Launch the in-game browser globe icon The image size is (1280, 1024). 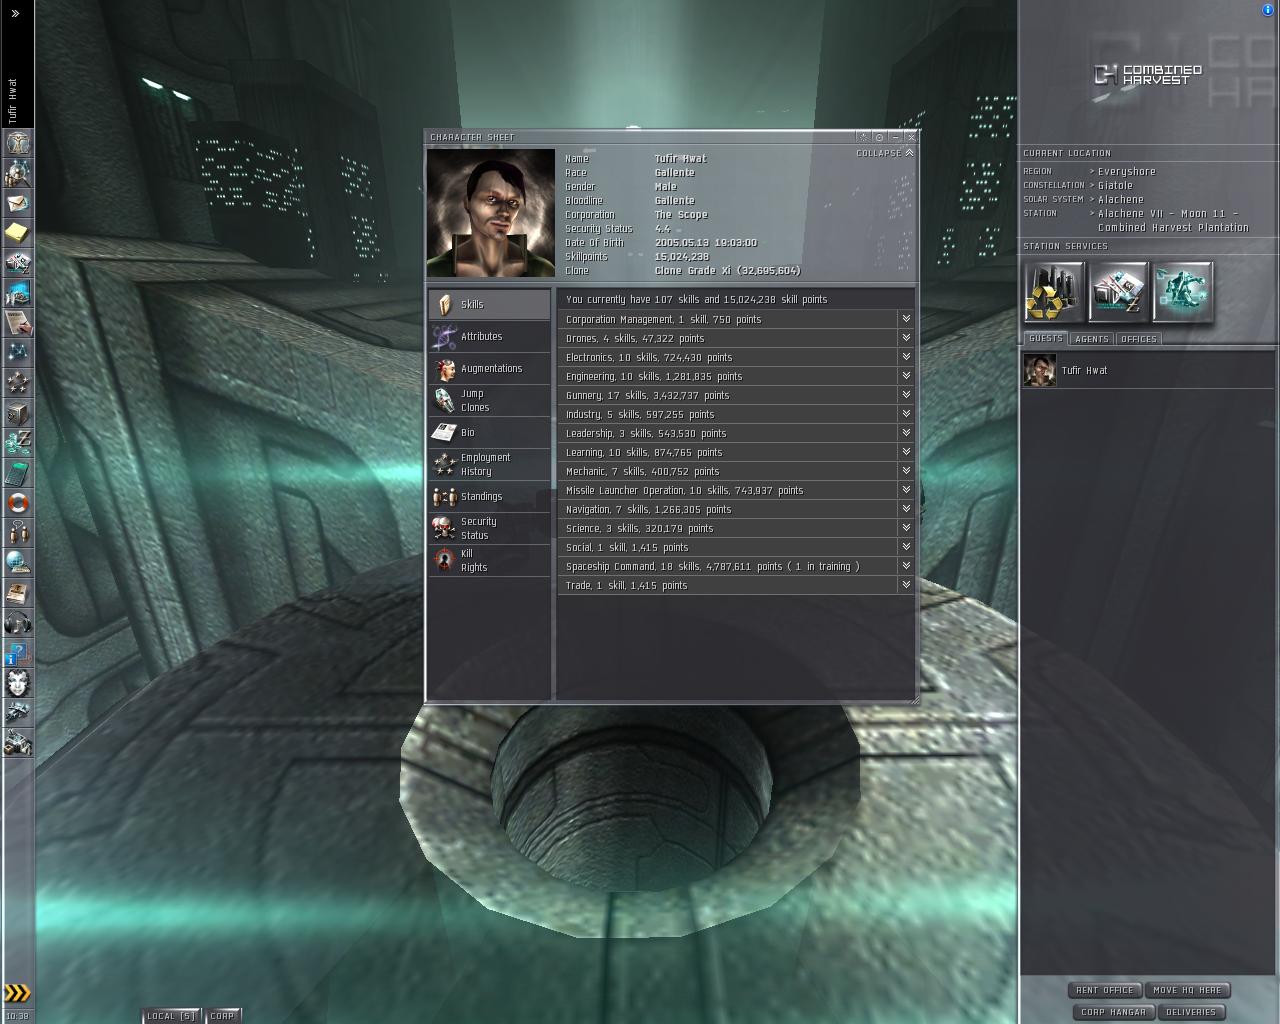point(18,563)
